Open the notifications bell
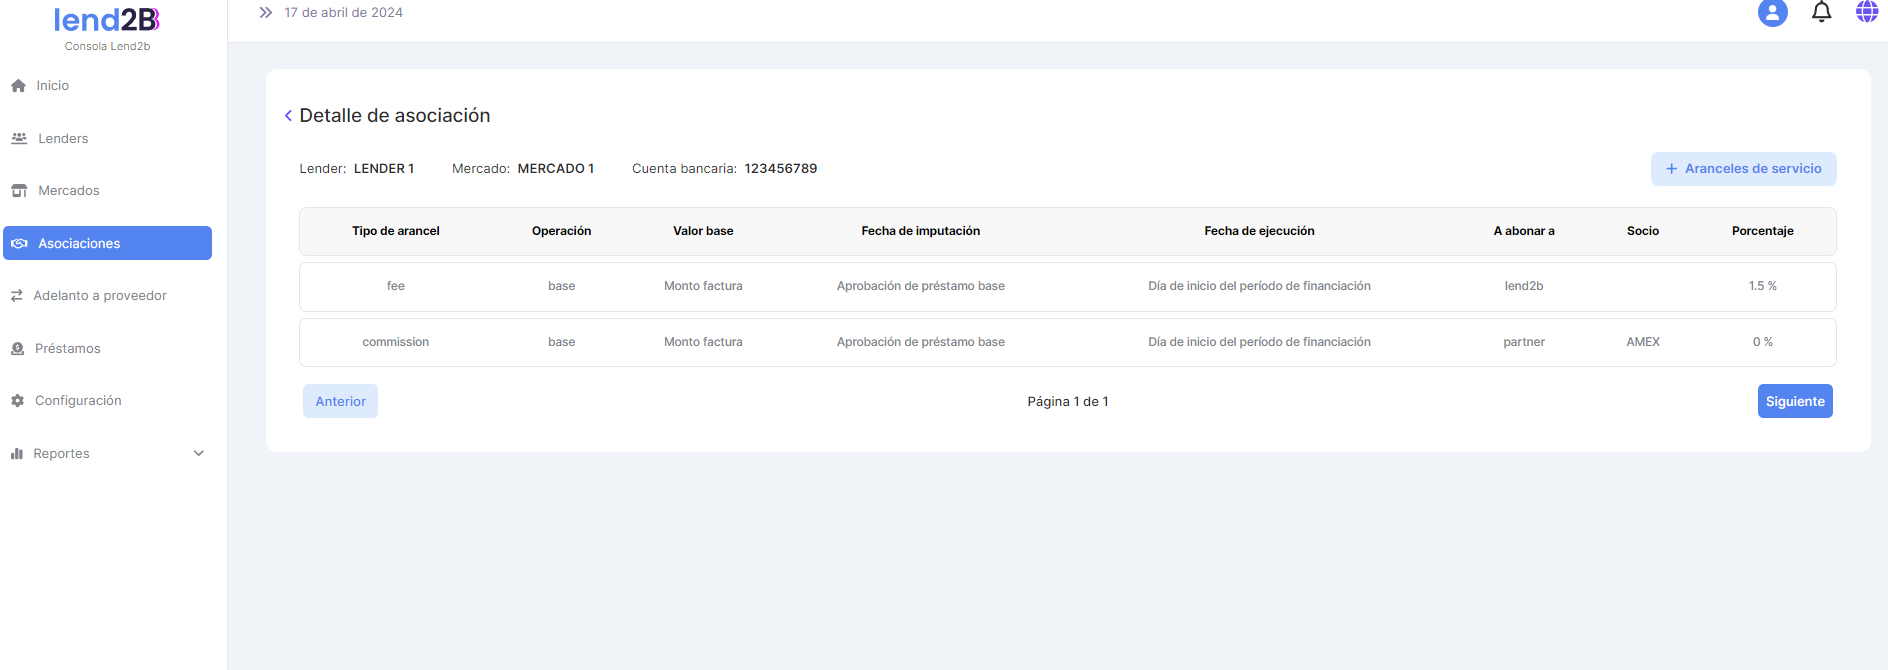Screen dimensions: 1888x670 click(1821, 12)
